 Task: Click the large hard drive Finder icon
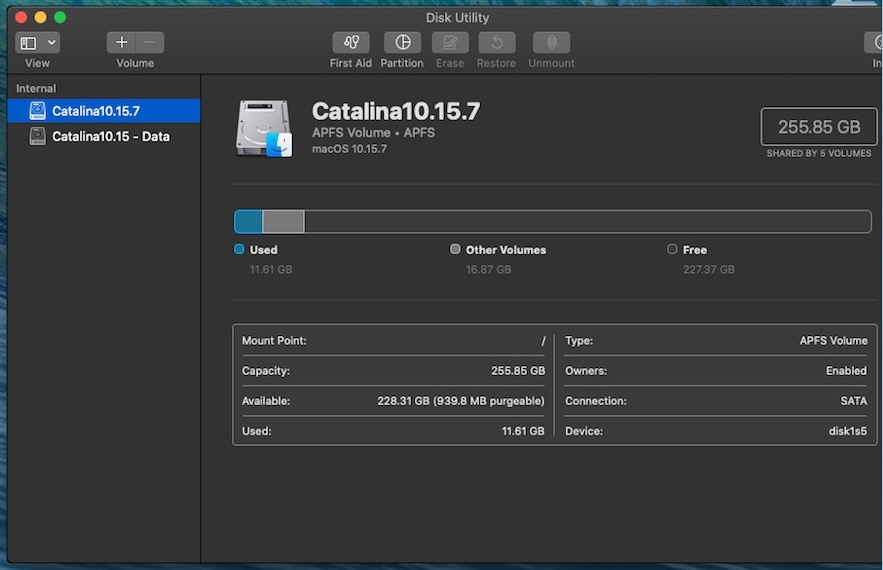pyautogui.click(x=264, y=128)
